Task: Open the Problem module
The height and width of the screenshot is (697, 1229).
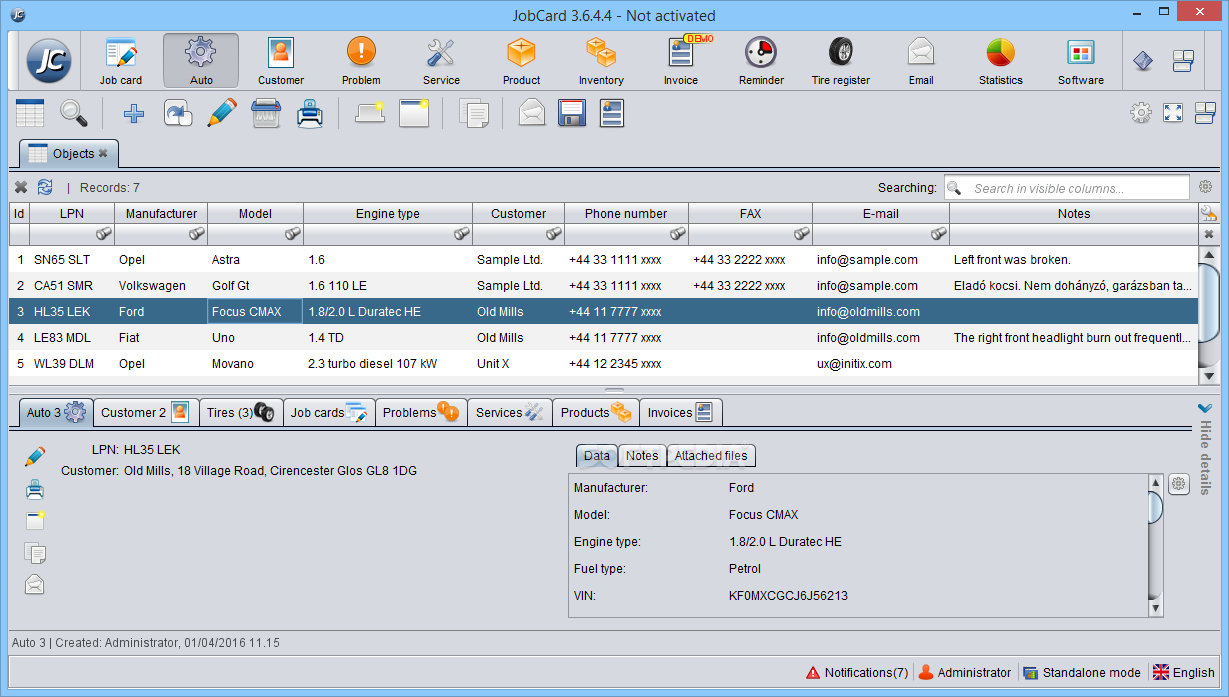Action: pyautogui.click(x=361, y=61)
